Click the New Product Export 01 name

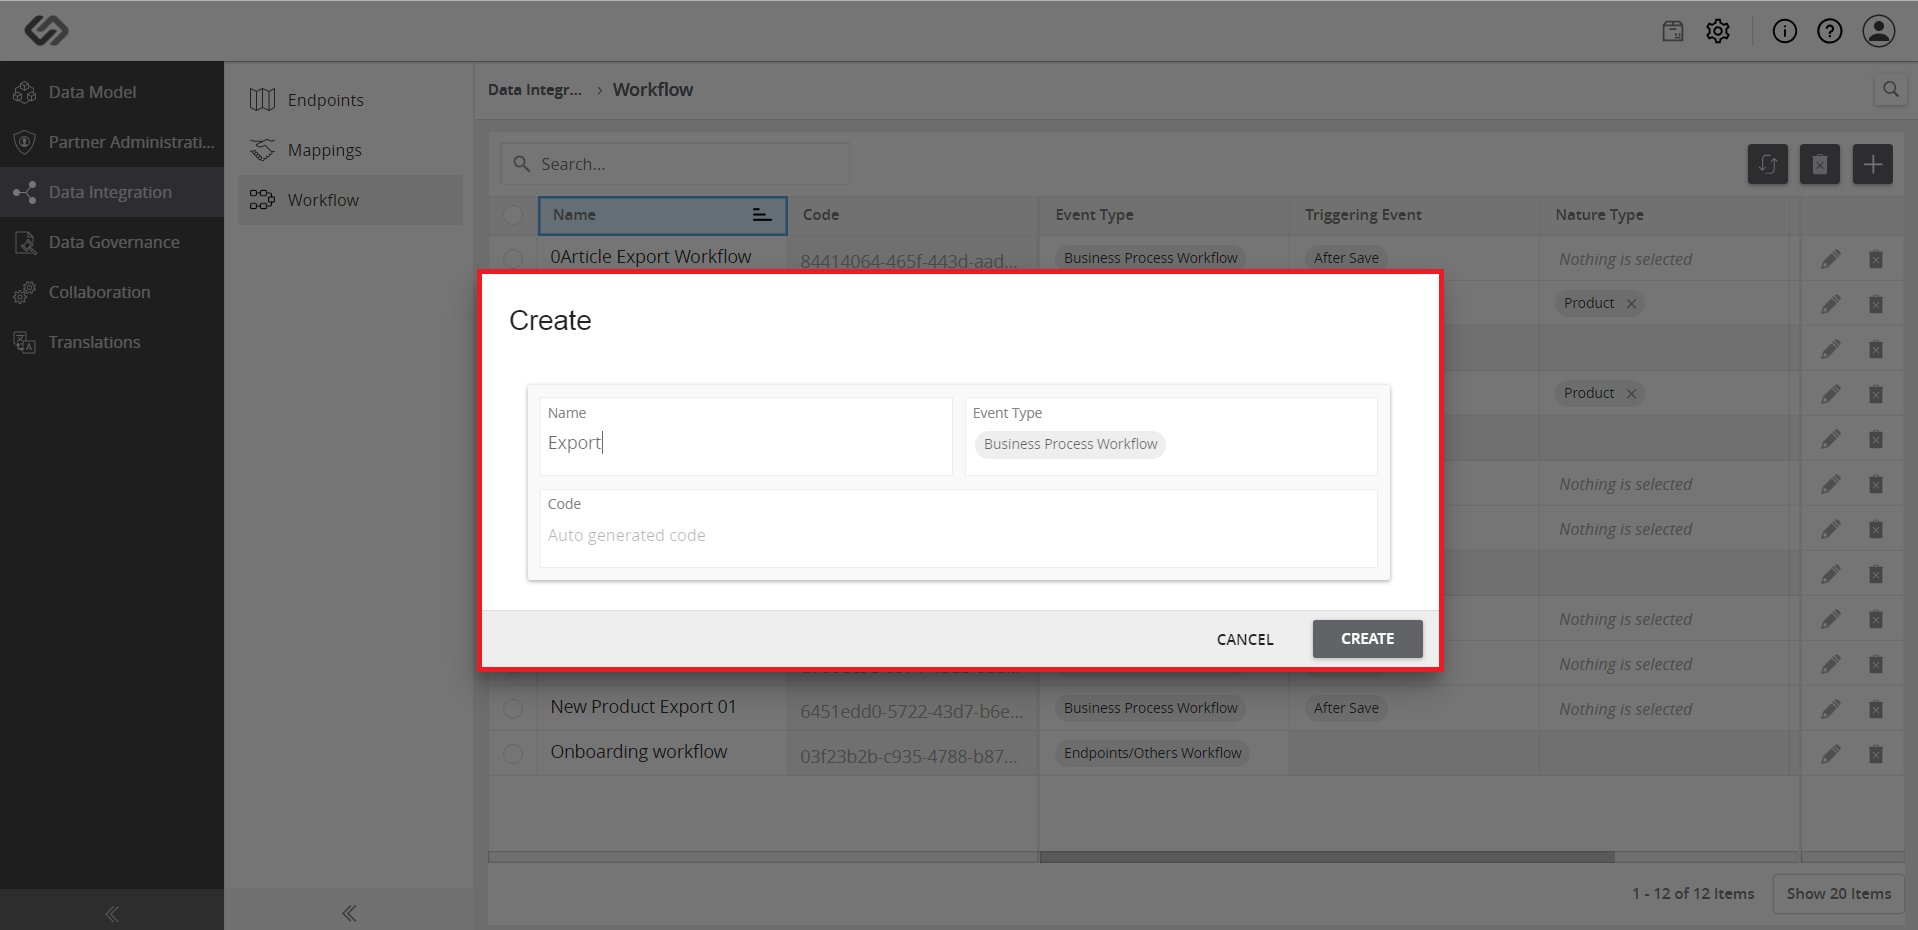point(643,707)
